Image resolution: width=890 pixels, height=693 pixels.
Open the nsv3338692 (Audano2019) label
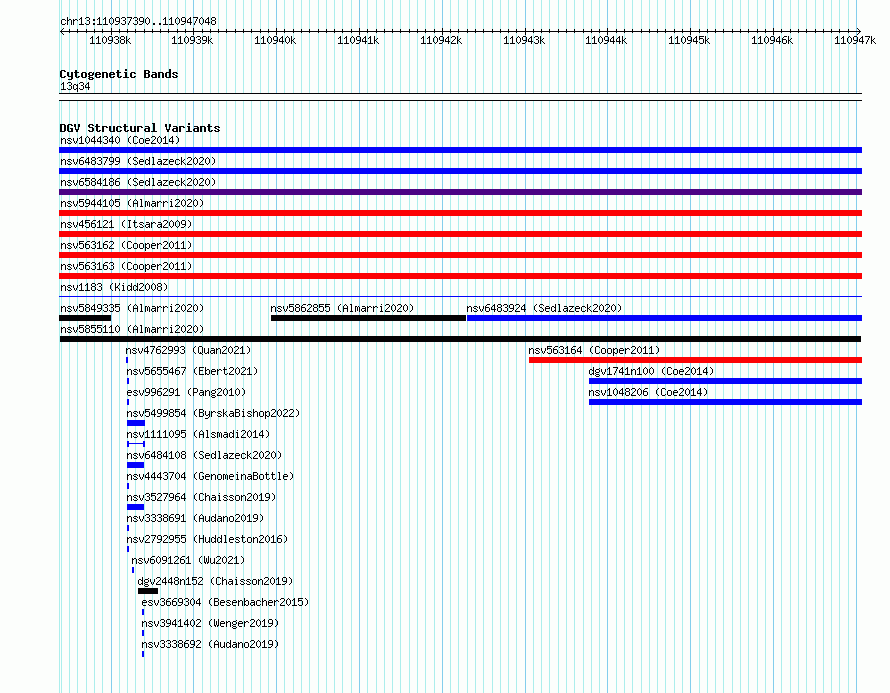[x=210, y=644]
